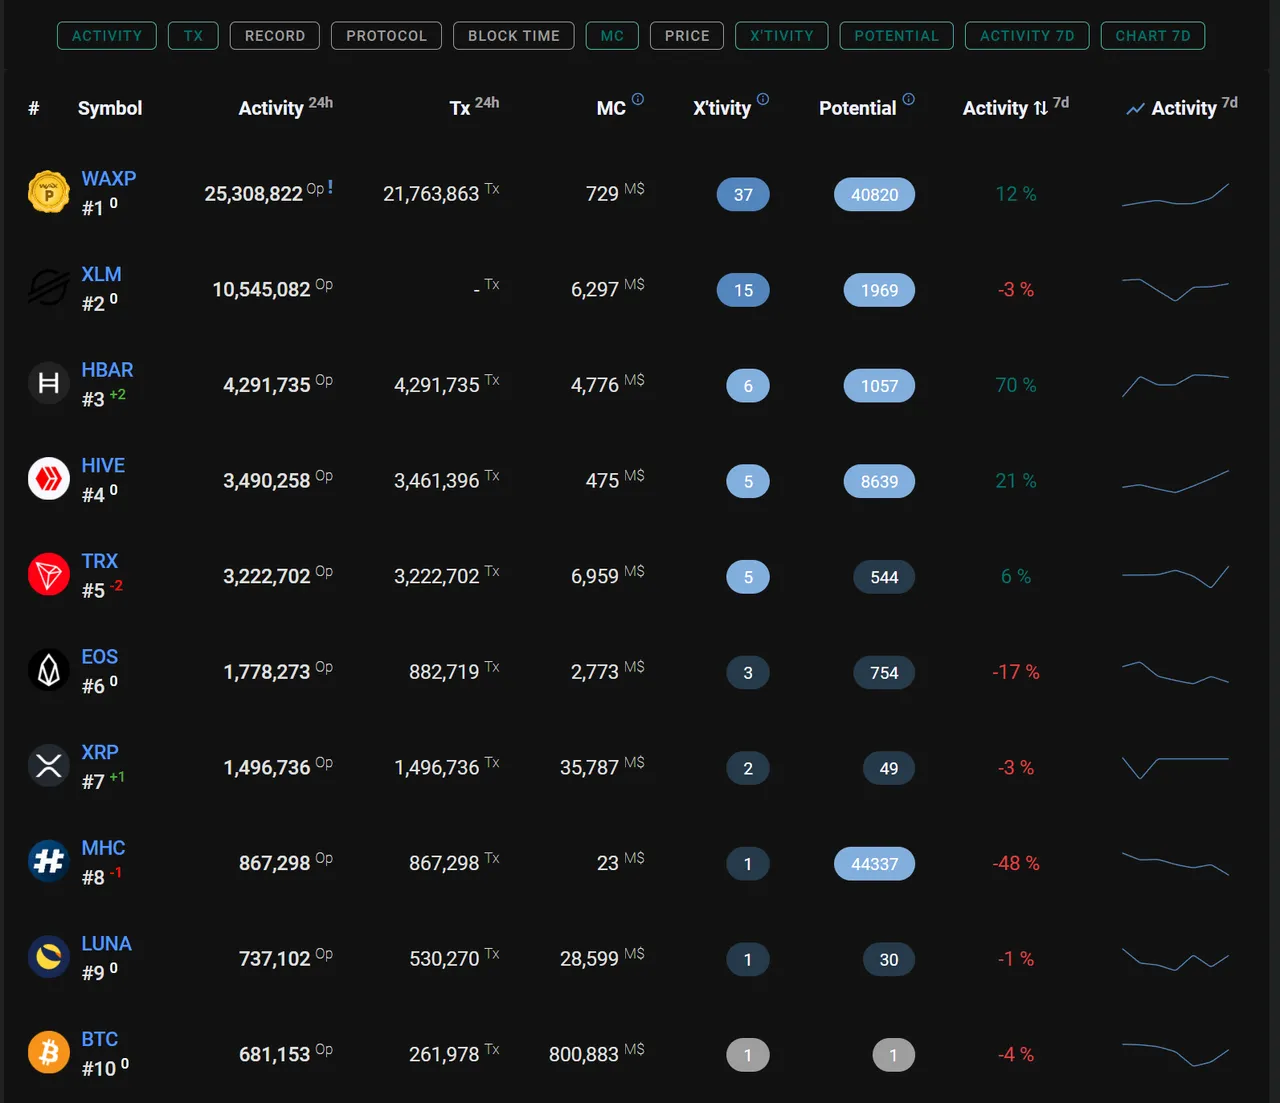The width and height of the screenshot is (1280, 1103).
Task: Click the XRP logo icon
Action: (x=48, y=766)
